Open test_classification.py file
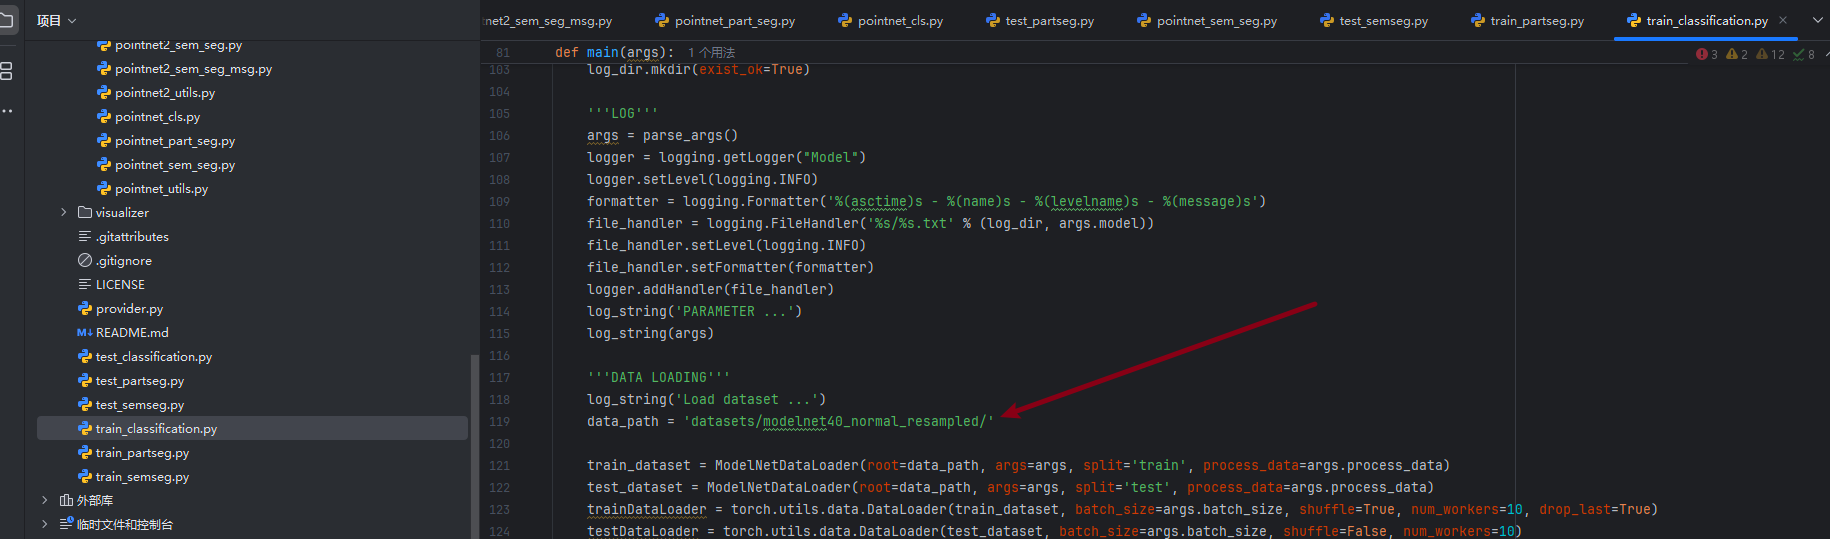 pos(154,357)
